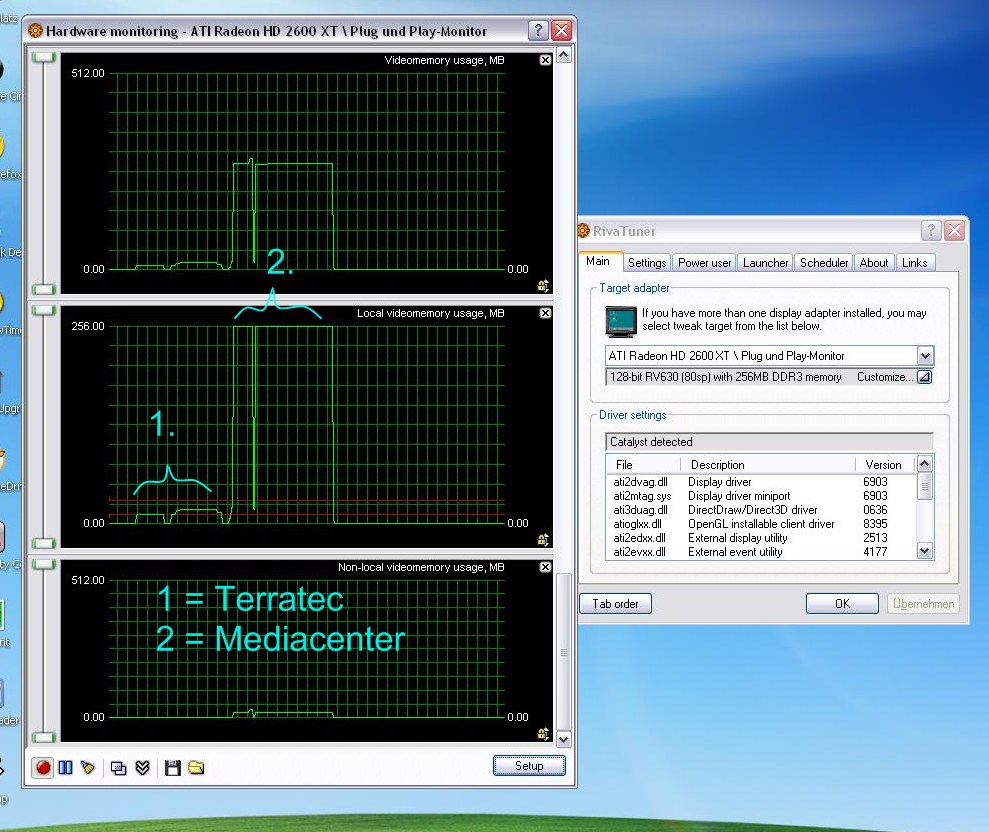Viewport: 989px width, 832px height.
Task: Click the monitor adapter icon in Target adapter
Action: tap(621, 321)
